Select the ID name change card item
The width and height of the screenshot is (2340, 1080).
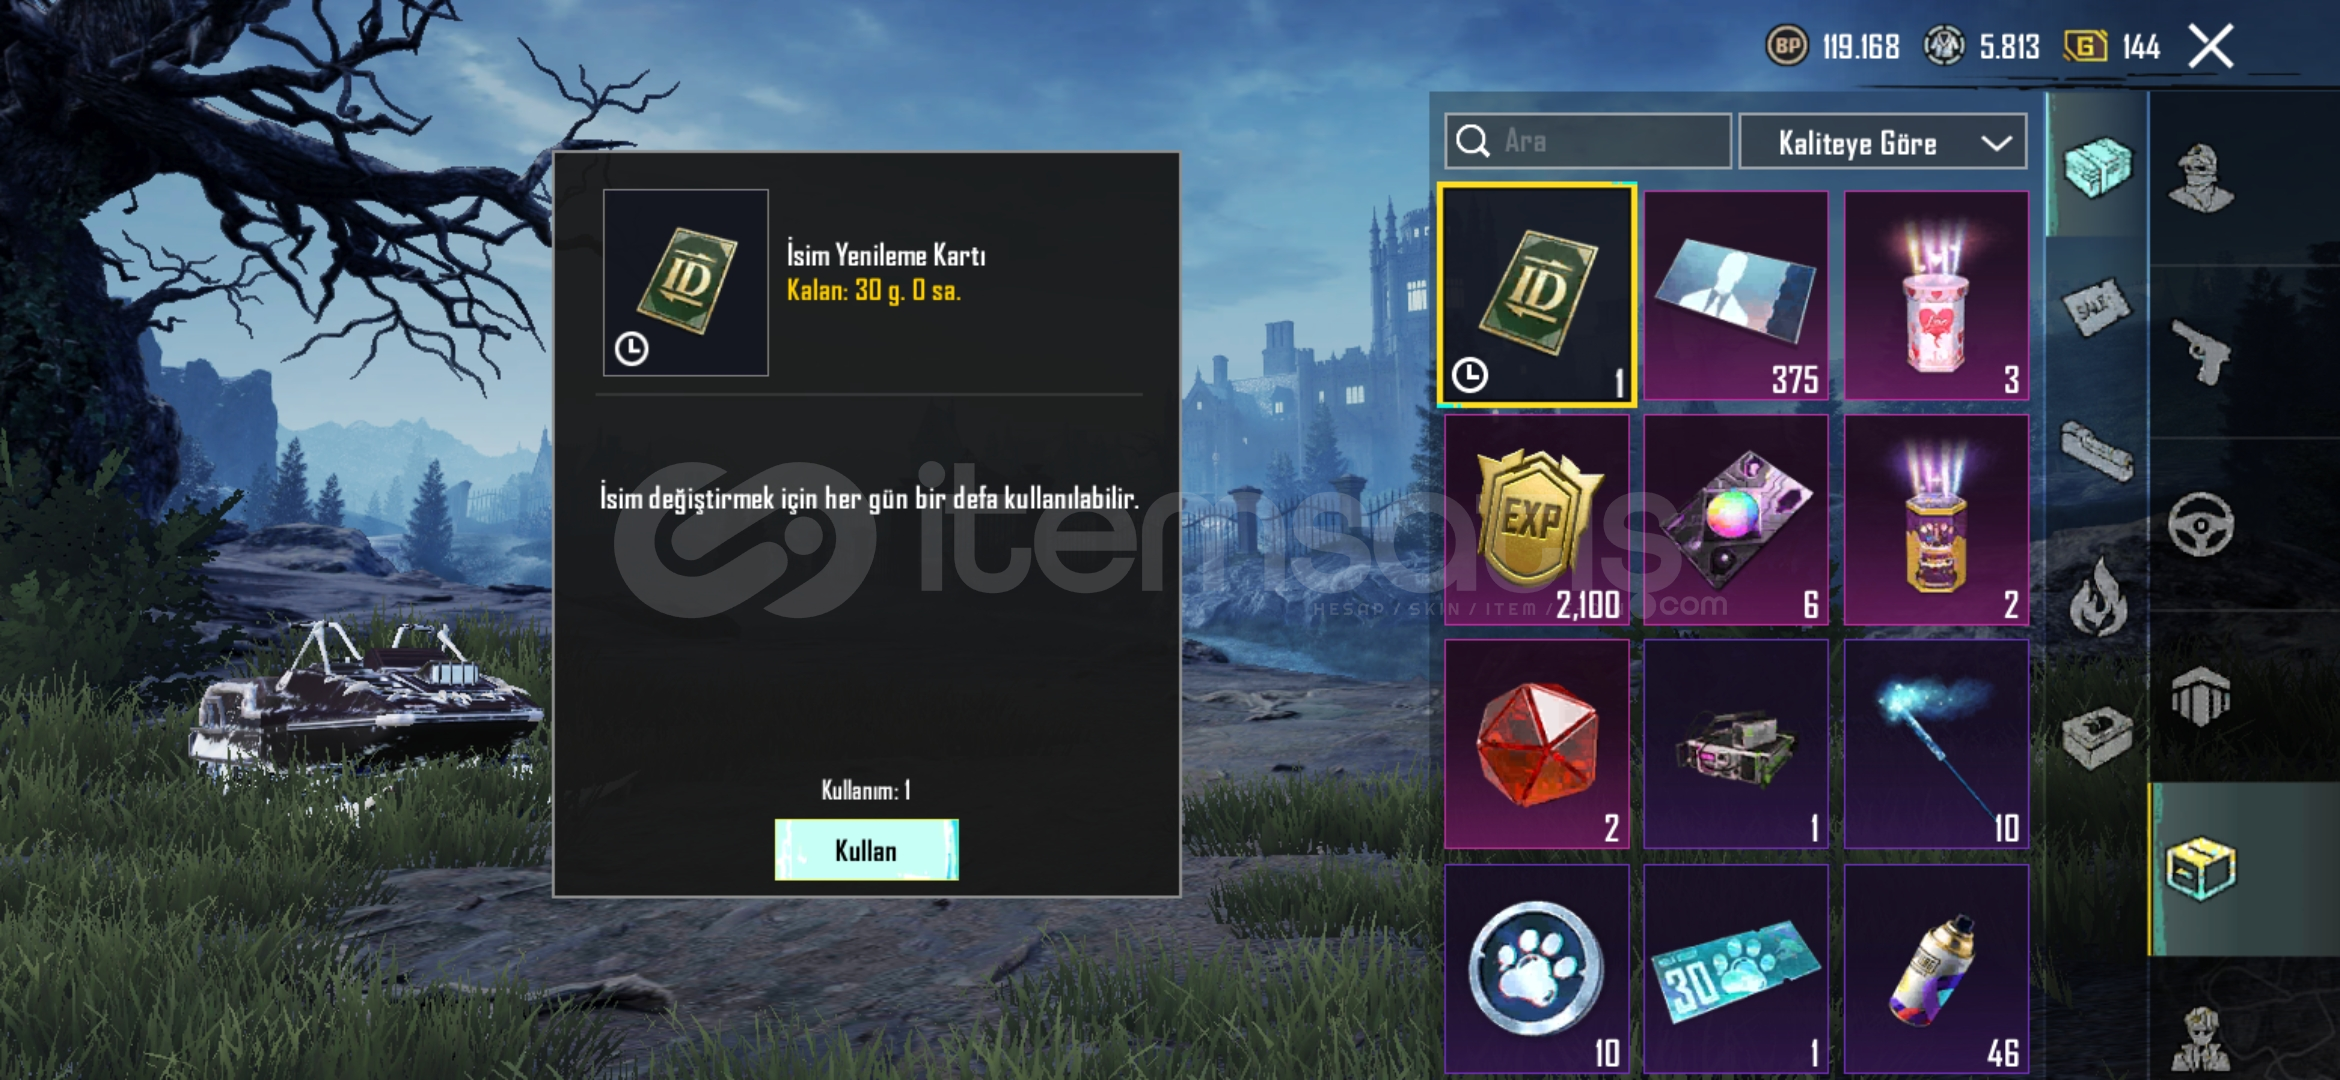(1537, 295)
